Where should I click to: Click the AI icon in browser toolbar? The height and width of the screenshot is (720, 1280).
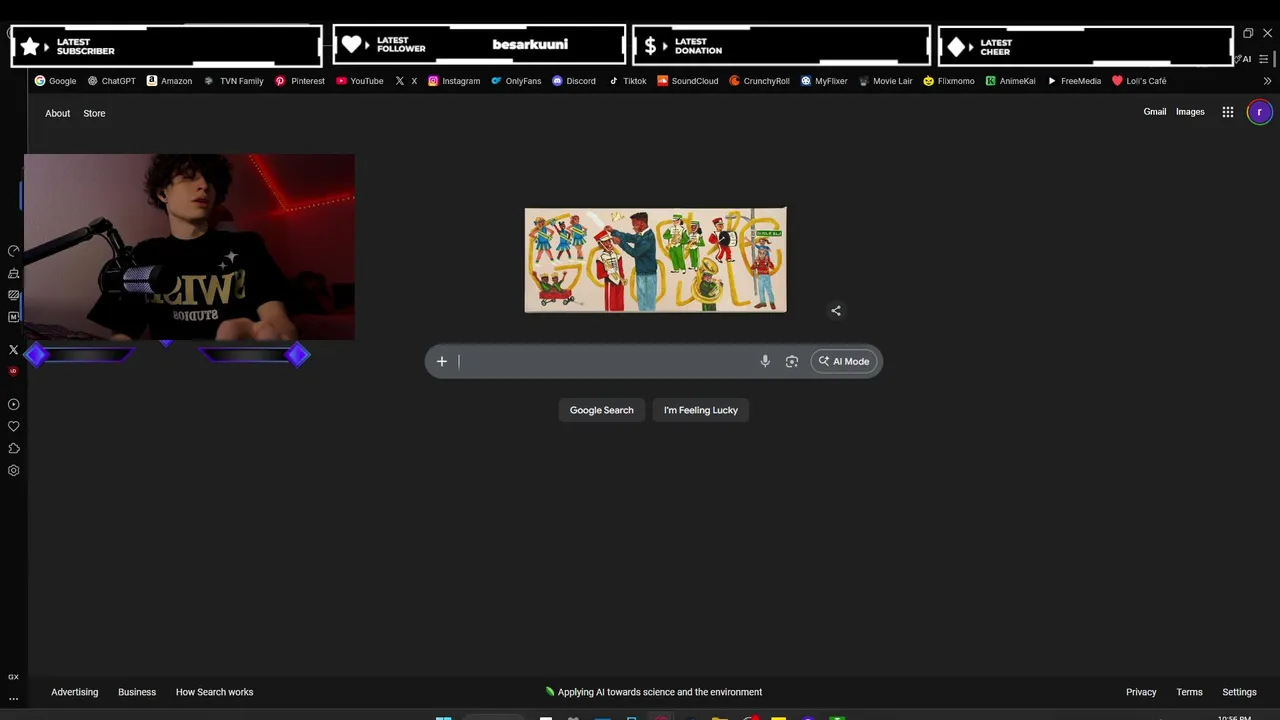point(1244,59)
